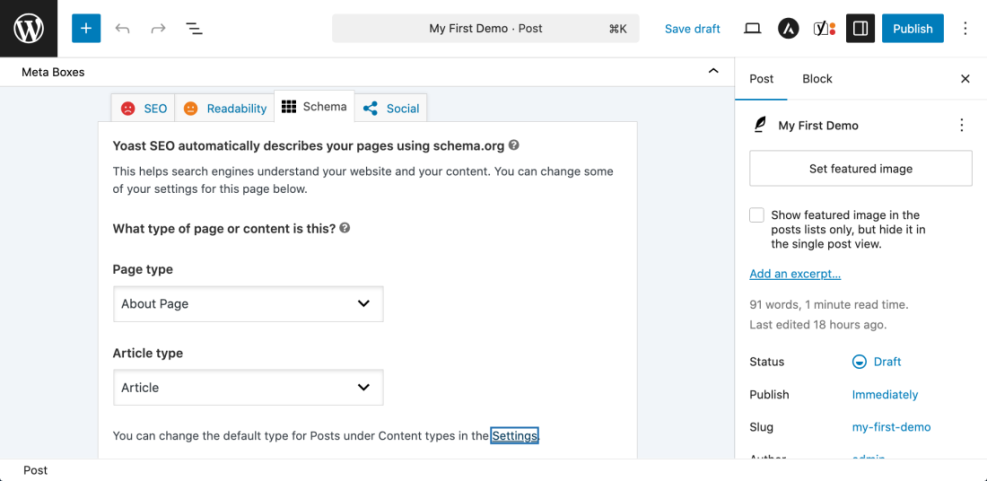Edit the my-first-demo slug

891,427
